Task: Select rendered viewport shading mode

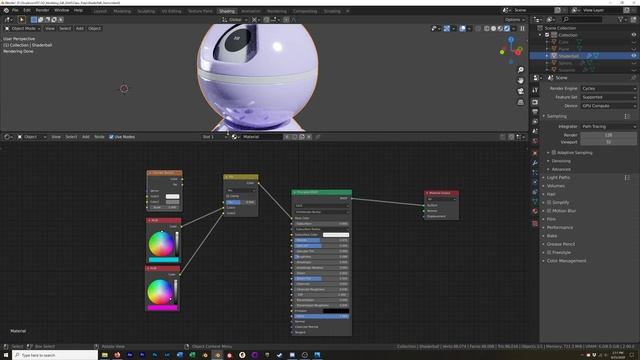Action: (x=507, y=29)
